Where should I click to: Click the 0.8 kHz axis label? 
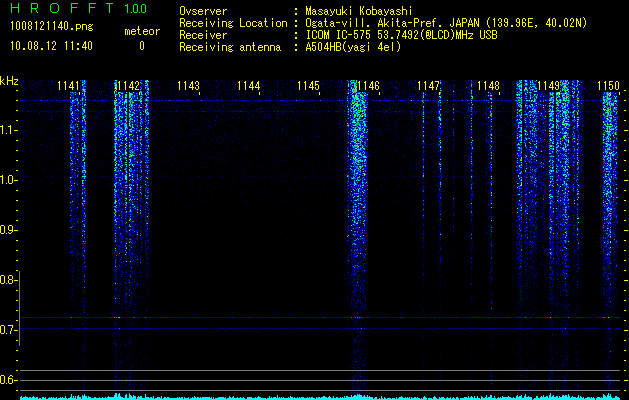point(8,280)
